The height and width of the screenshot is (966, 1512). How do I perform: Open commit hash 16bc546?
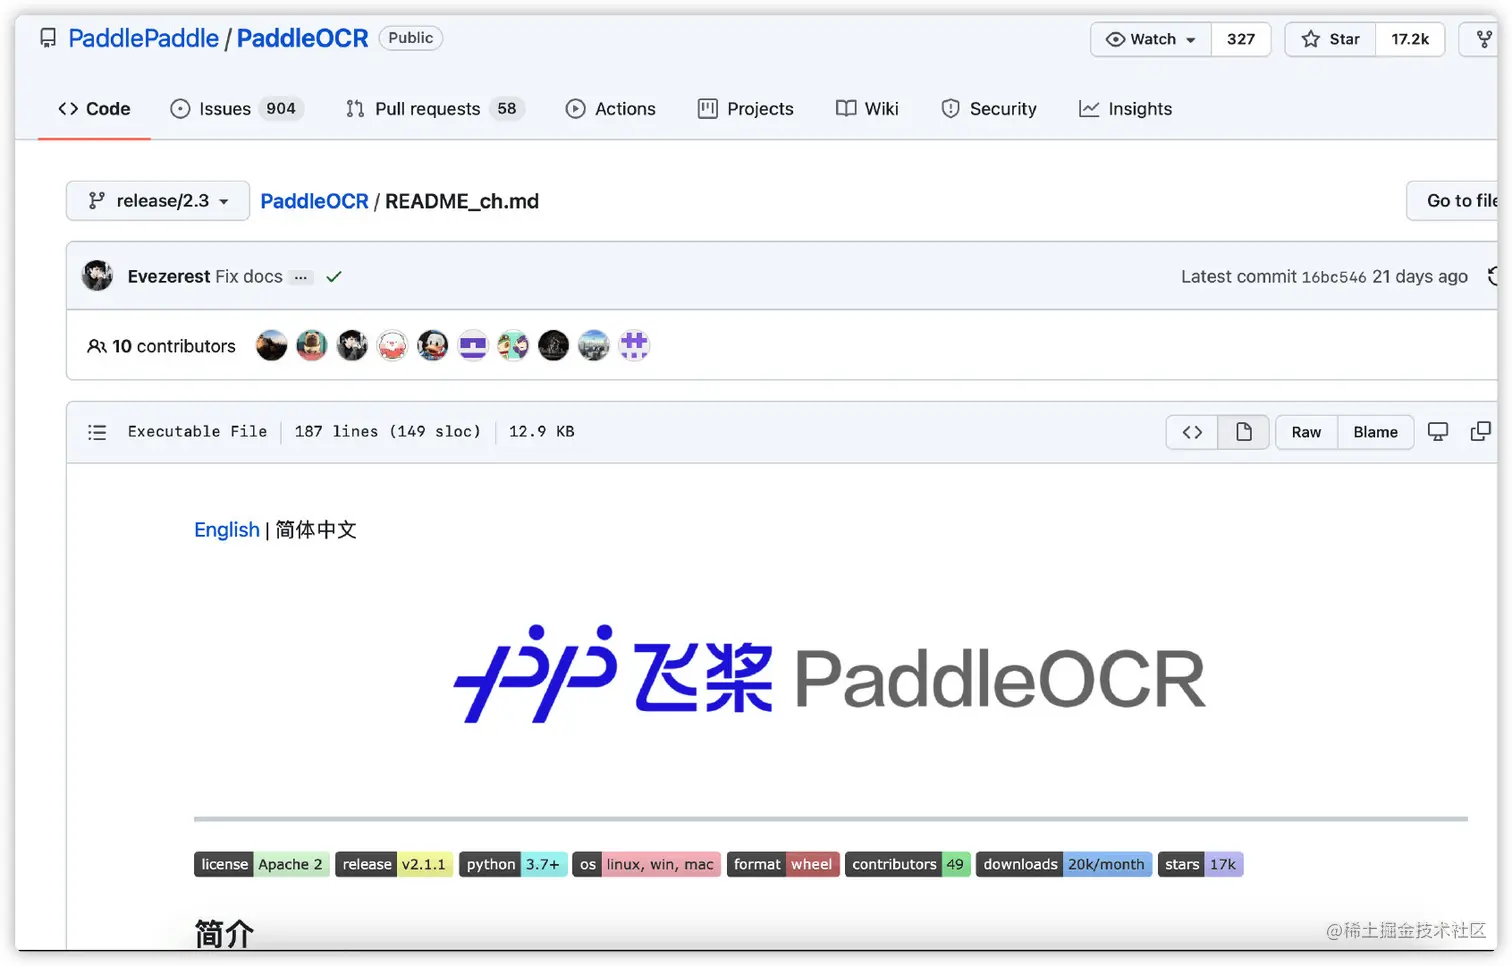click(x=1333, y=277)
